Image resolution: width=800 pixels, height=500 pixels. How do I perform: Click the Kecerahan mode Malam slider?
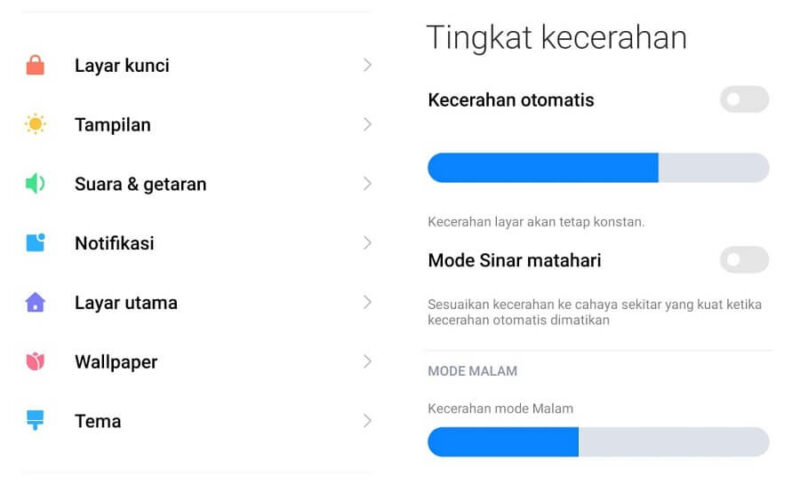[598, 442]
